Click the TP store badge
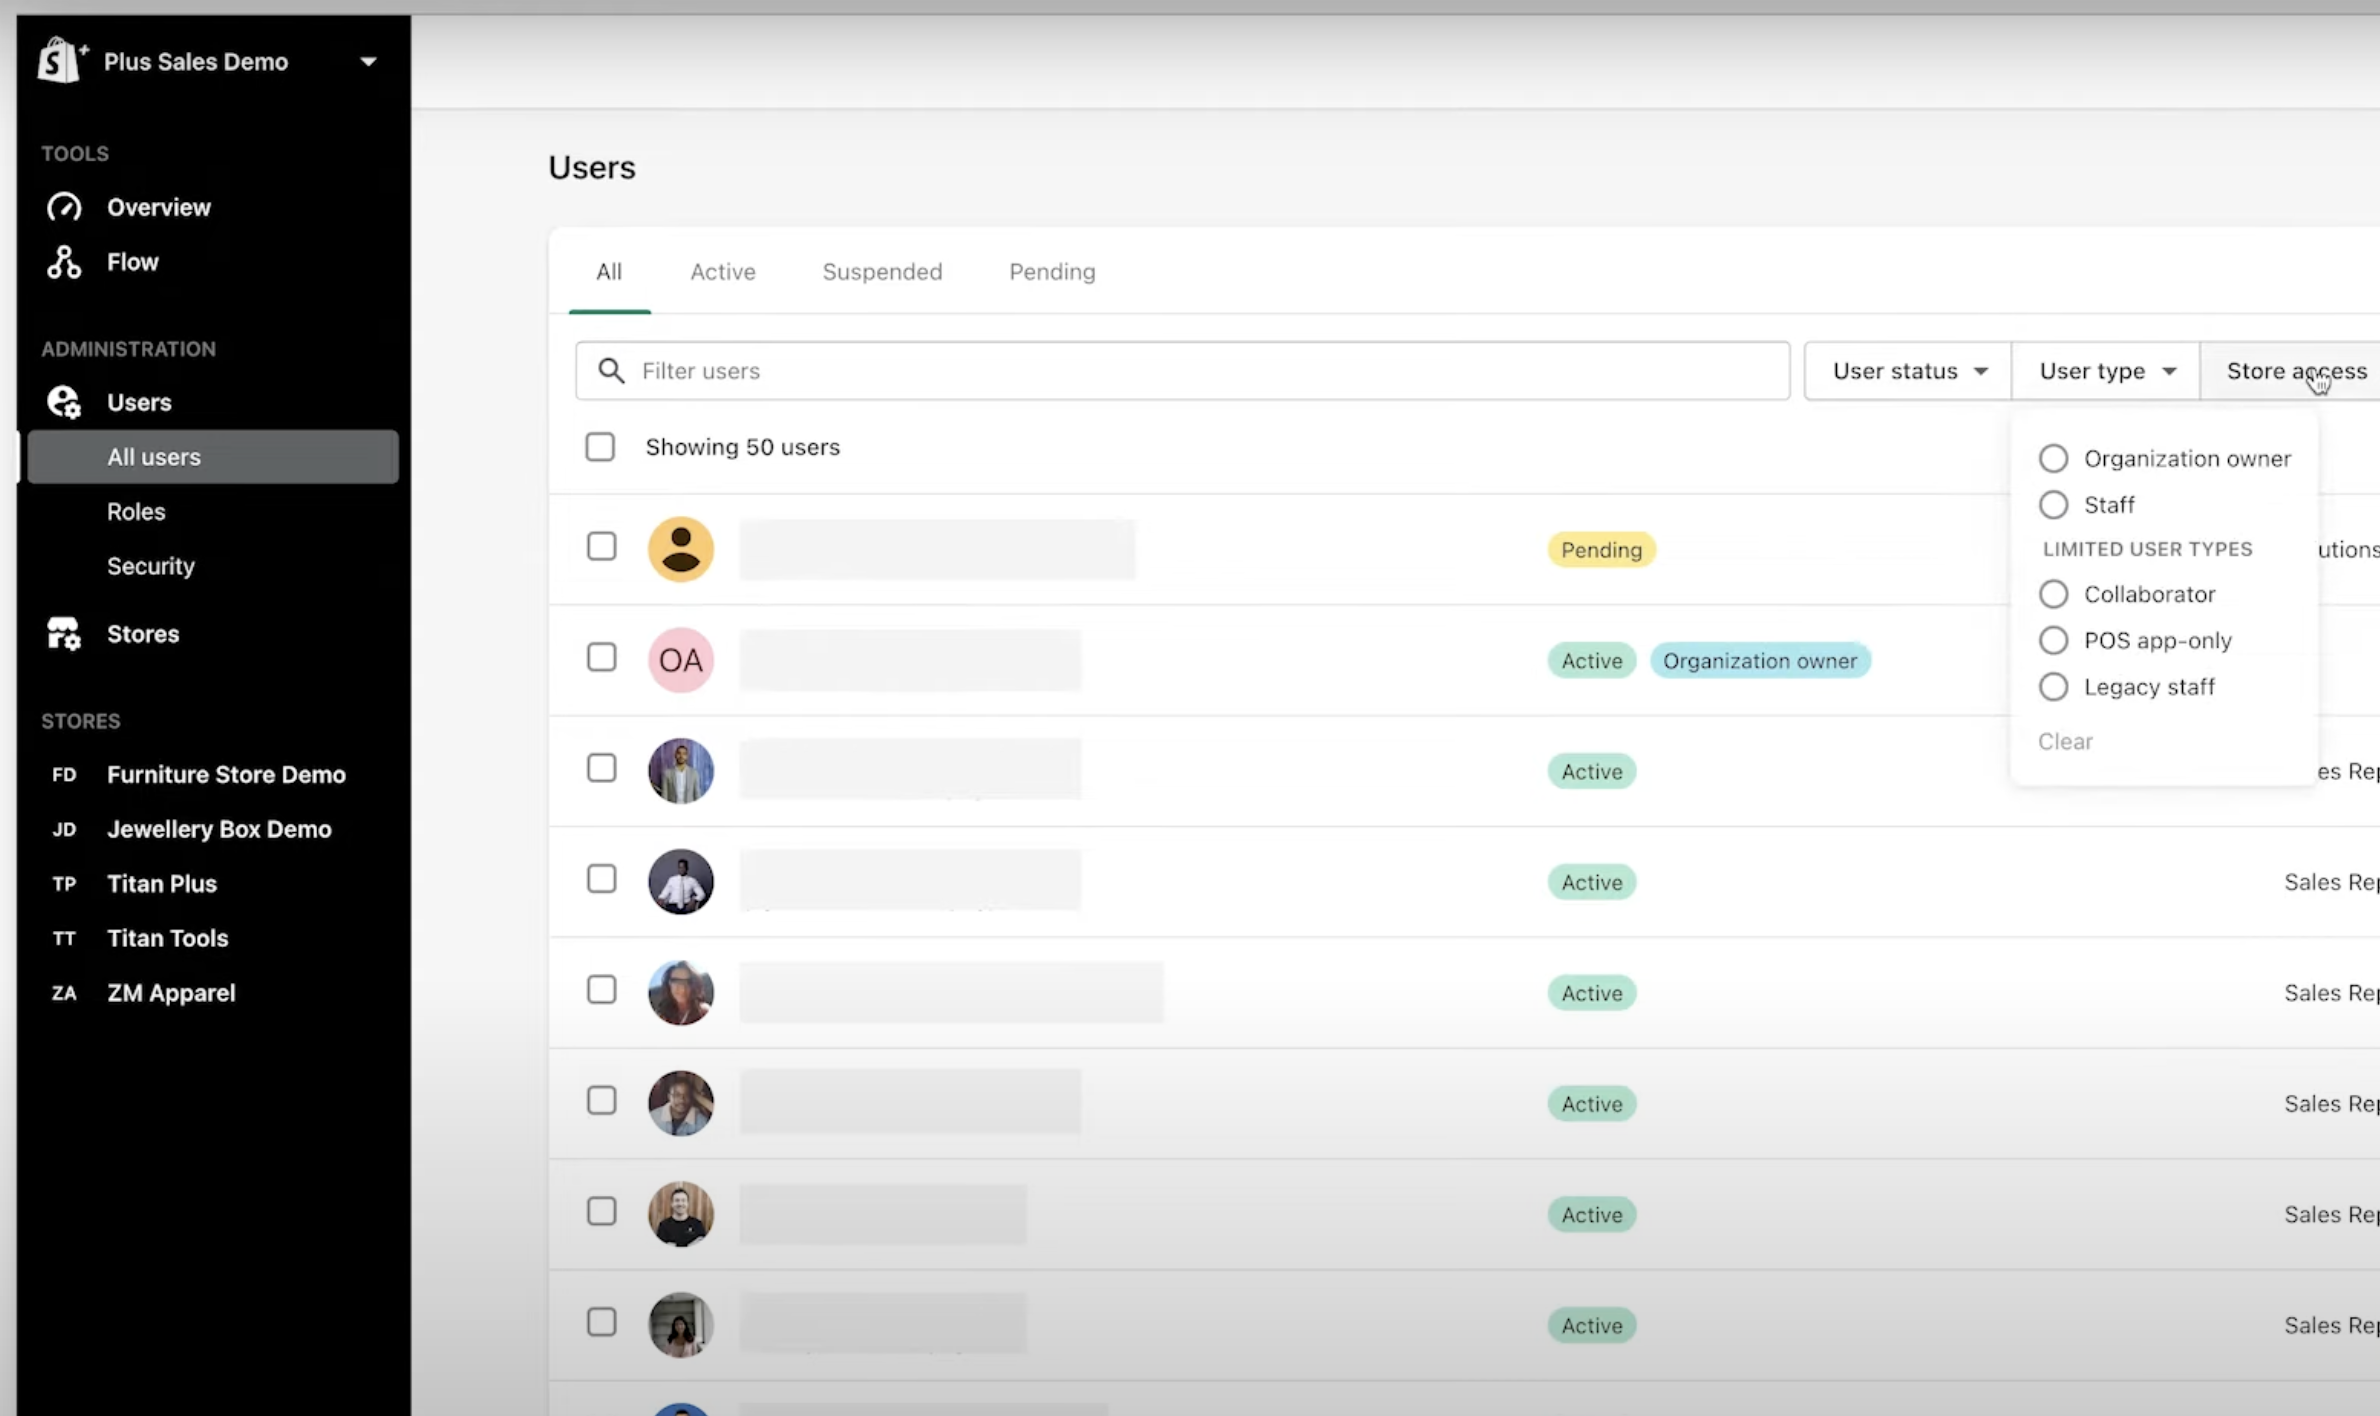The image size is (2380, 1416). [x=64, y=884]
